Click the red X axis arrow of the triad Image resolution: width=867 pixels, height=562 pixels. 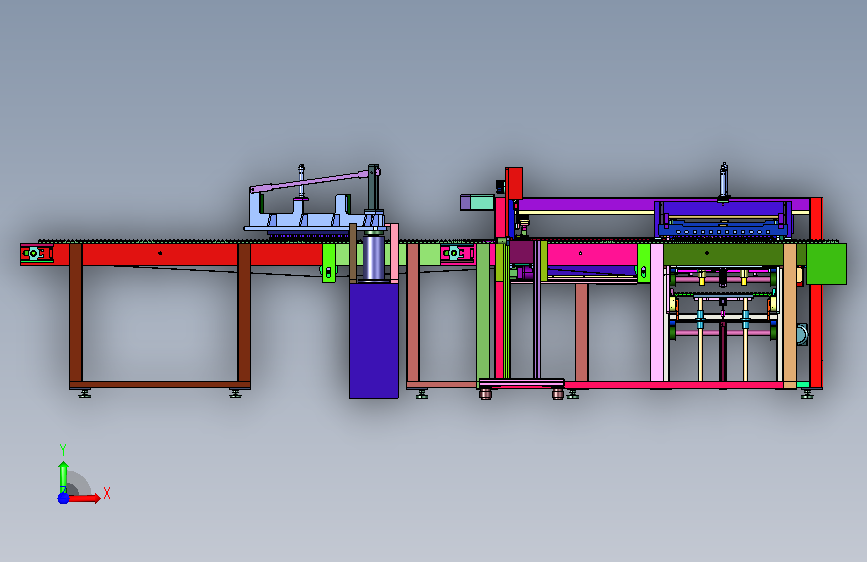(84, 498)
